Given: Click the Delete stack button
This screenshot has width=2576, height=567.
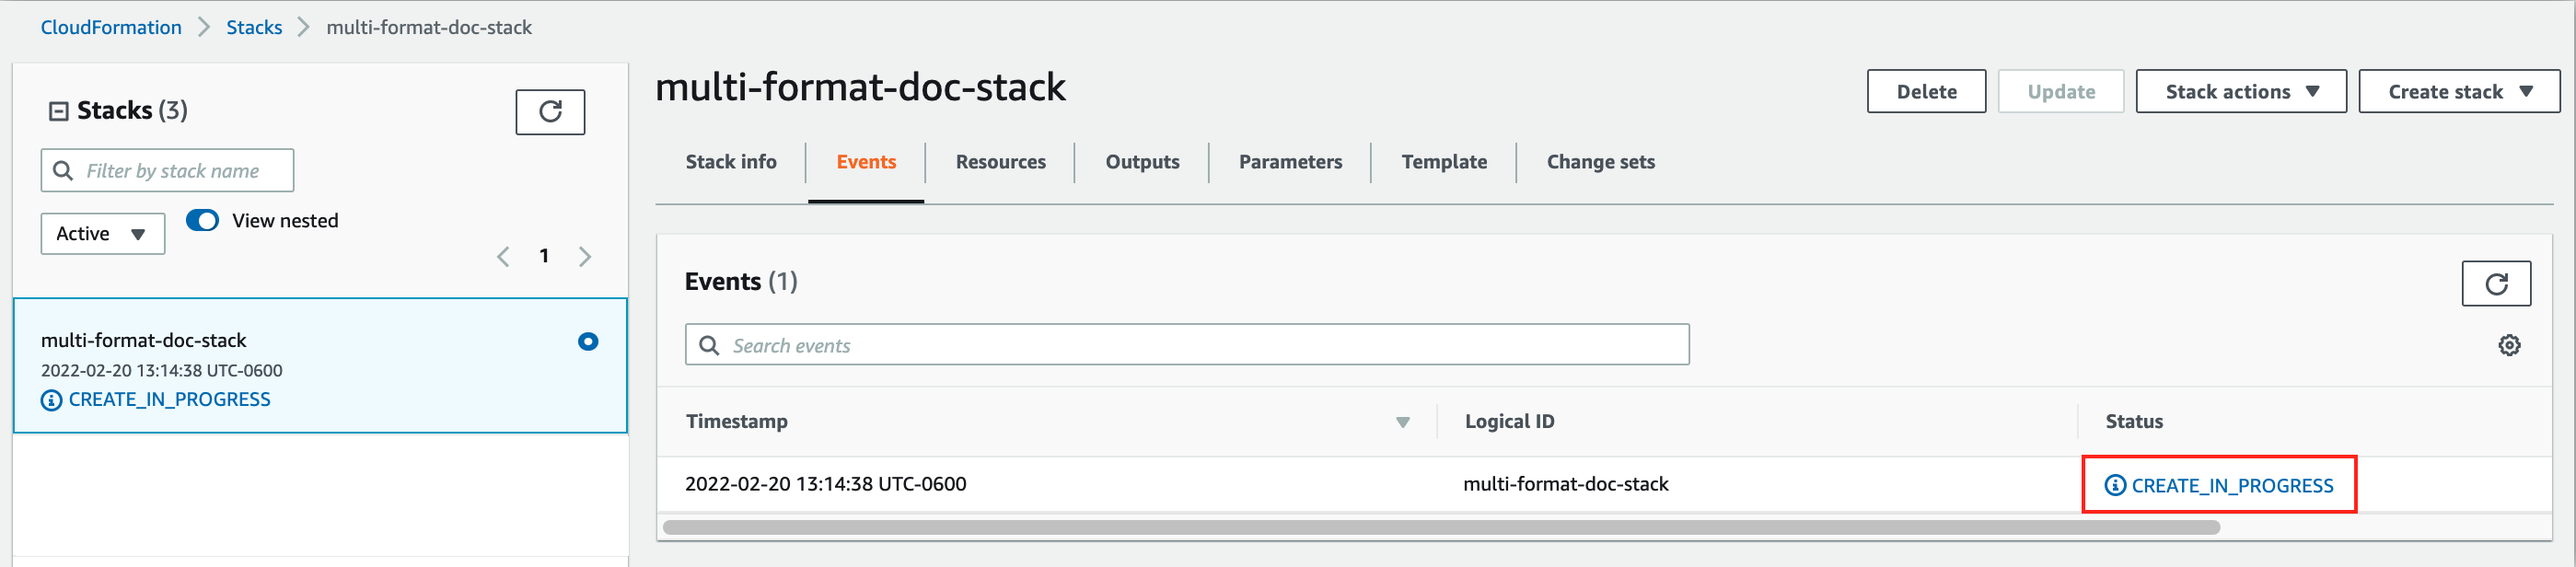Looking at the screenshot, I should [1926, 92].
